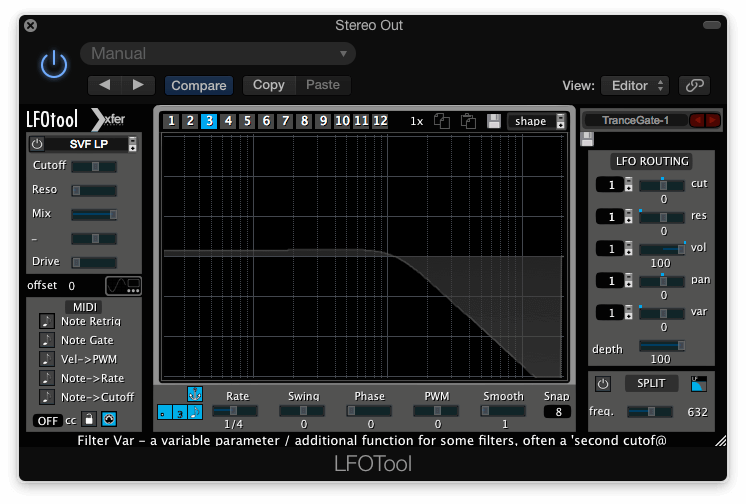Select the triplet rate mode icon
746x504 pixels.
pyautogui.click(x=180, y=412)
